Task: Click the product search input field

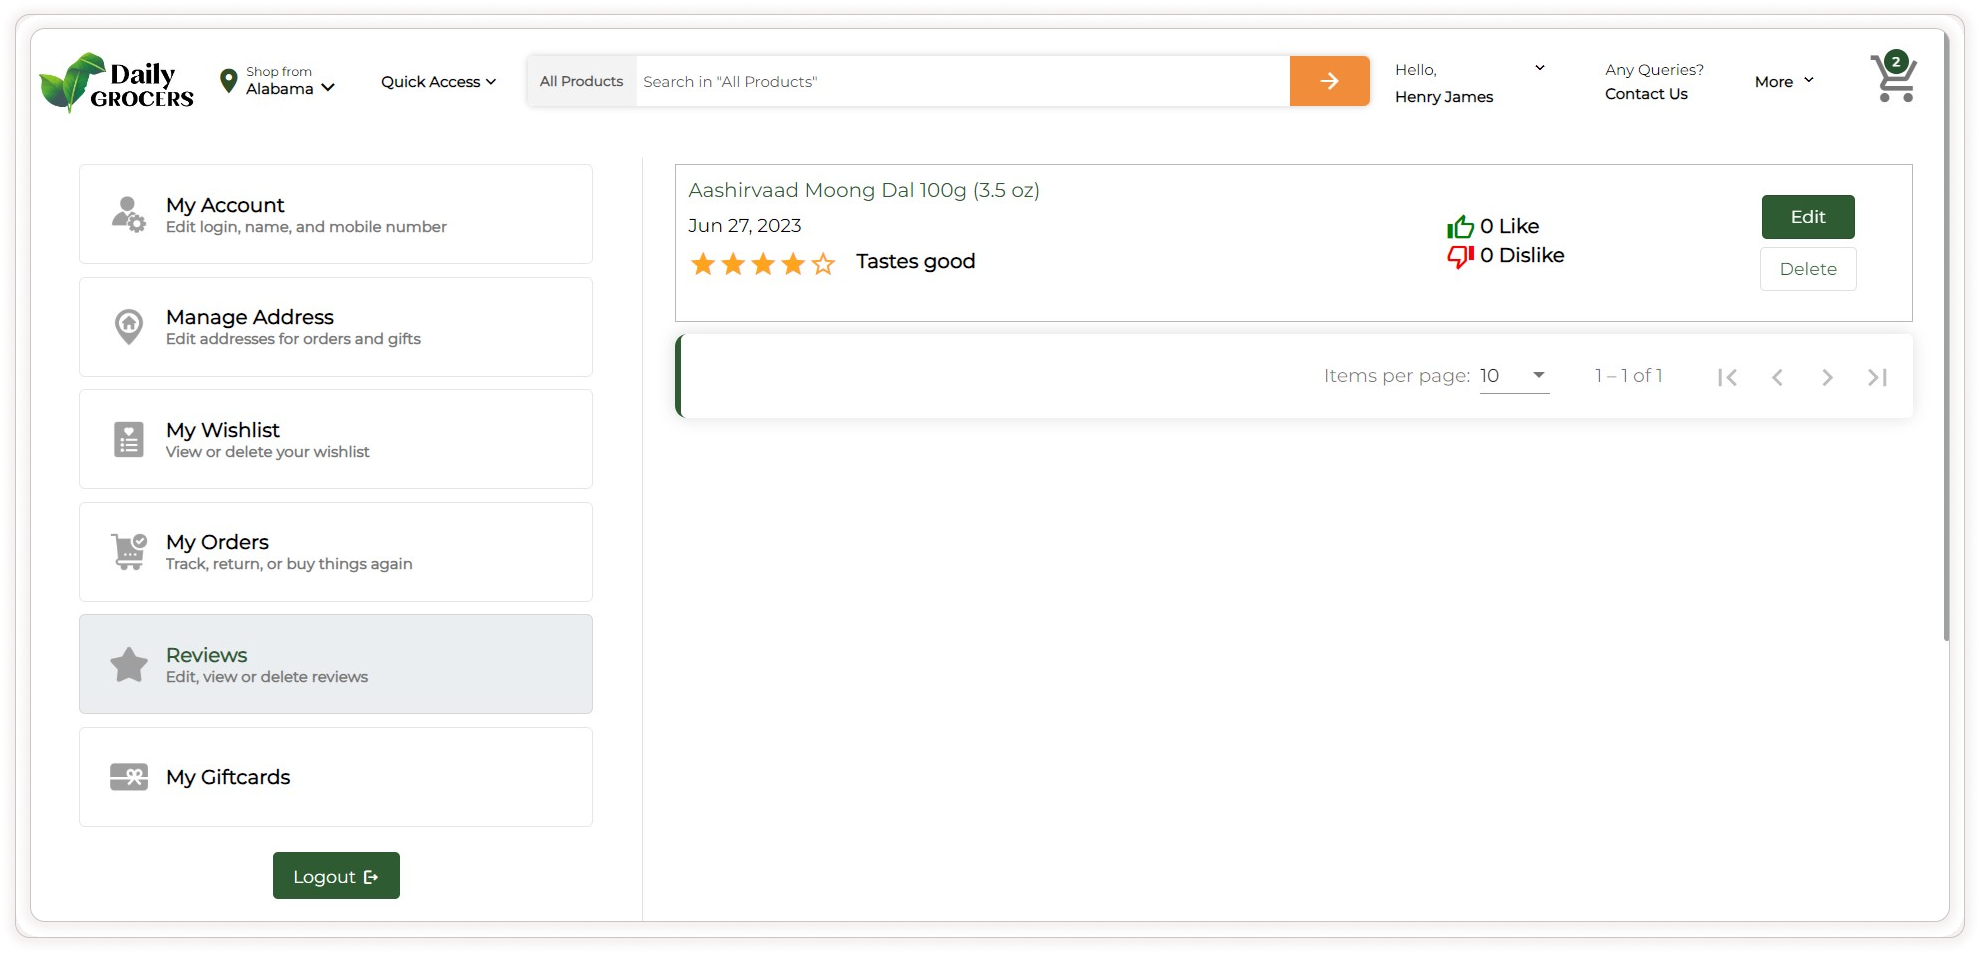Action: click(x=960, y=82)
